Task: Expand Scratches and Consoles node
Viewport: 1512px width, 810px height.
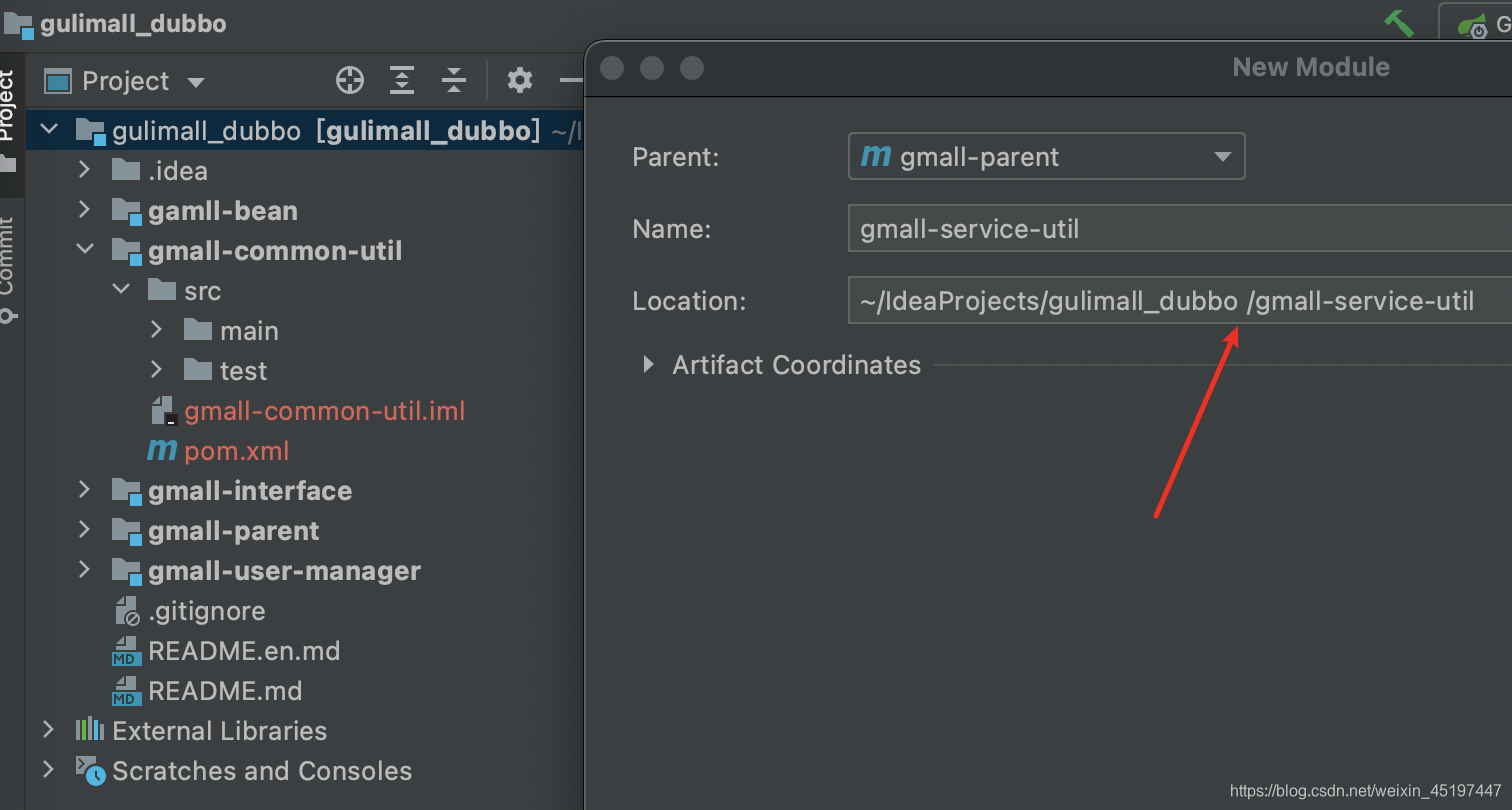Action: pyautogui.click(x=49, y=770)
